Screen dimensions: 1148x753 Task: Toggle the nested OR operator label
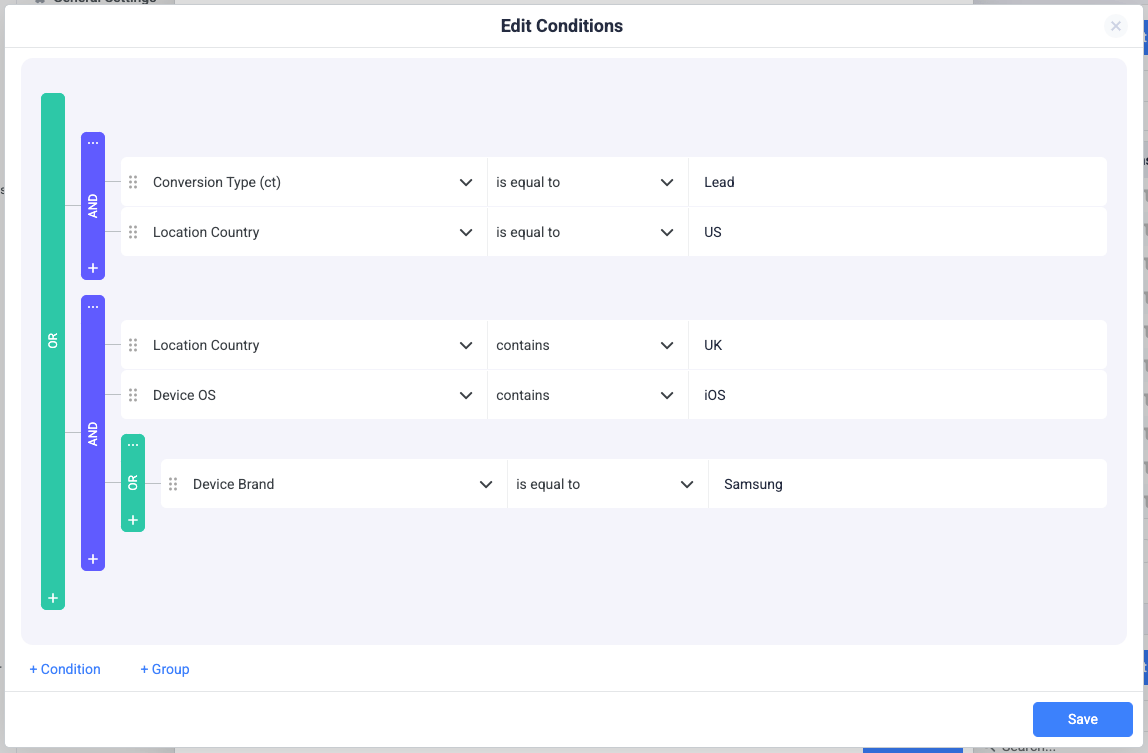[x=133, y=483]
